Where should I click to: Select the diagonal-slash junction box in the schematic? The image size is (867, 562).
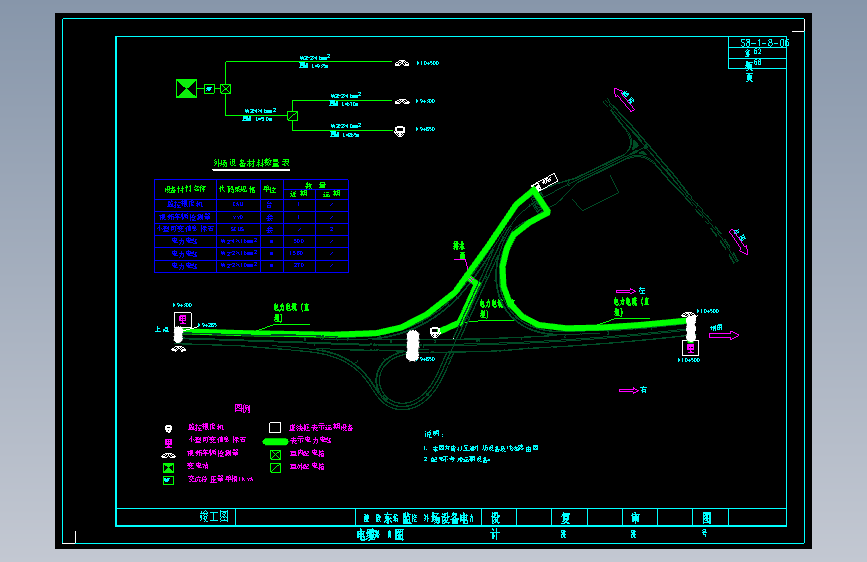pyautogui.click(x=293, y=116)
